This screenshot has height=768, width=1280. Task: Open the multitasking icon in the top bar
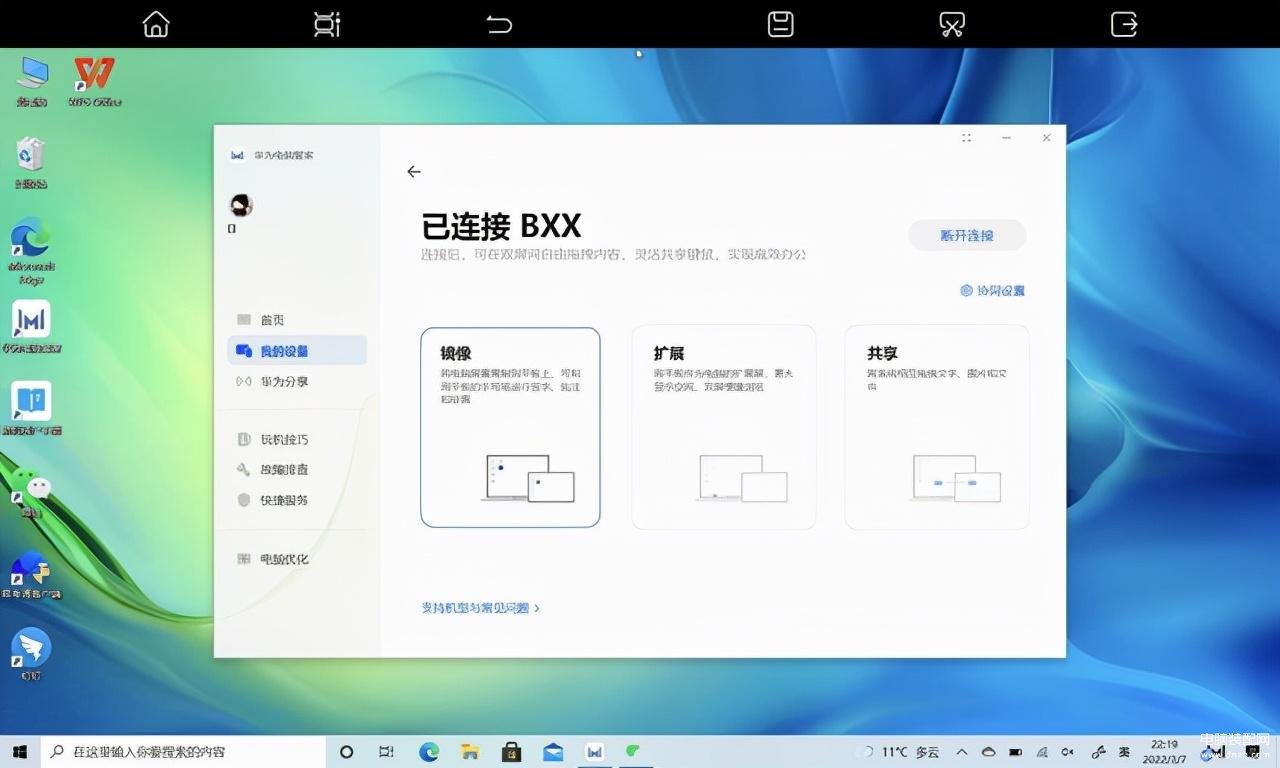(x=327, y=24)
